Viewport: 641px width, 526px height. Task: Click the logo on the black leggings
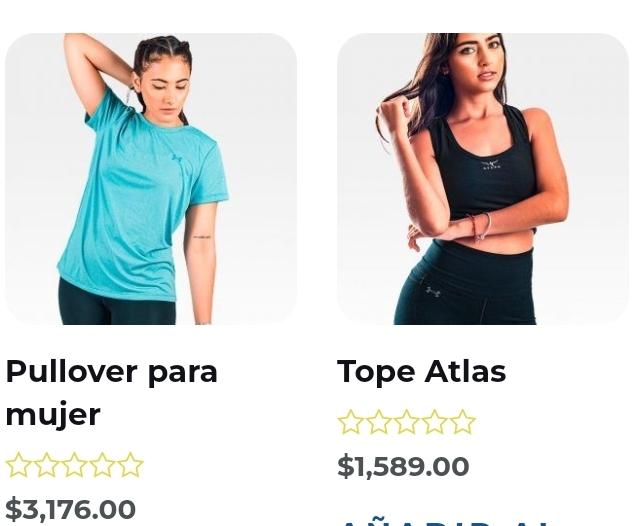433,292
